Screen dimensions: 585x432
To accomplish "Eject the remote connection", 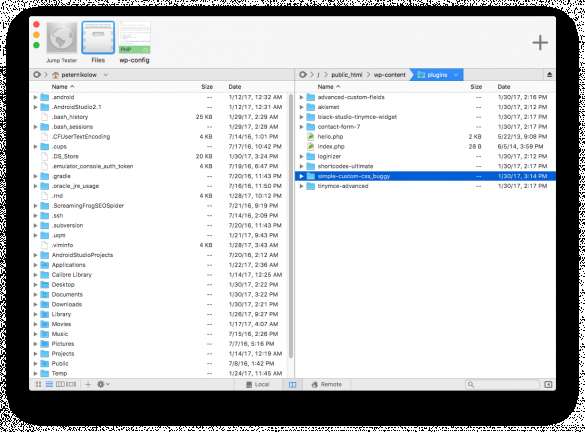I will coord(549,75).
